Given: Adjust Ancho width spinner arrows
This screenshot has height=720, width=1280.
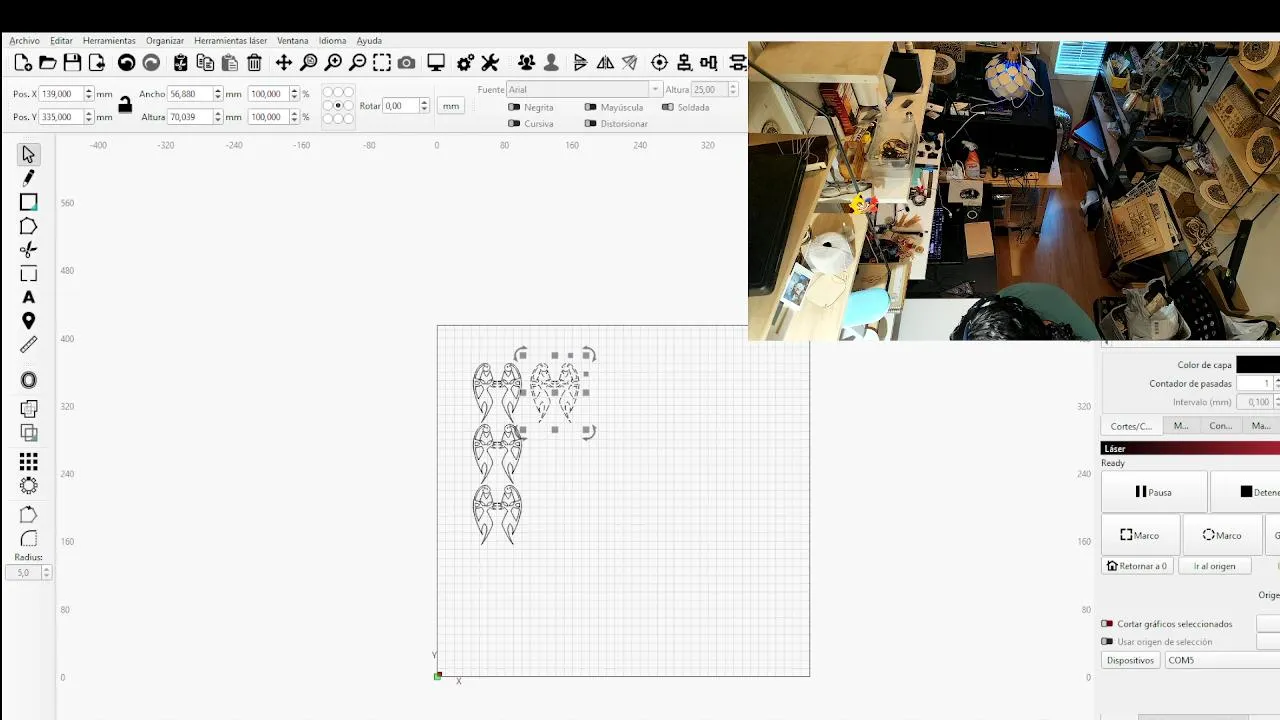Looking at the screenshot, I should (x=218, y=94).
